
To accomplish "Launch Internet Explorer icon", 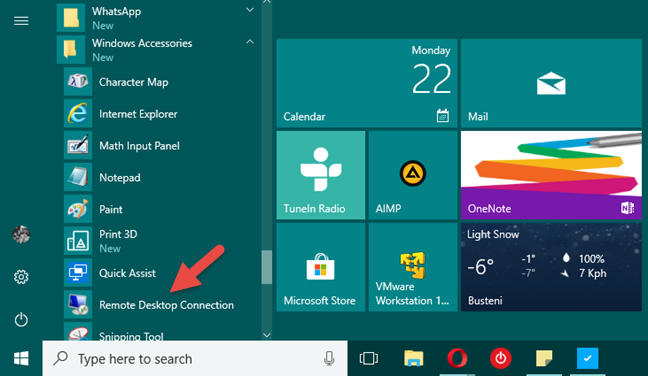I will pos(78,114).
